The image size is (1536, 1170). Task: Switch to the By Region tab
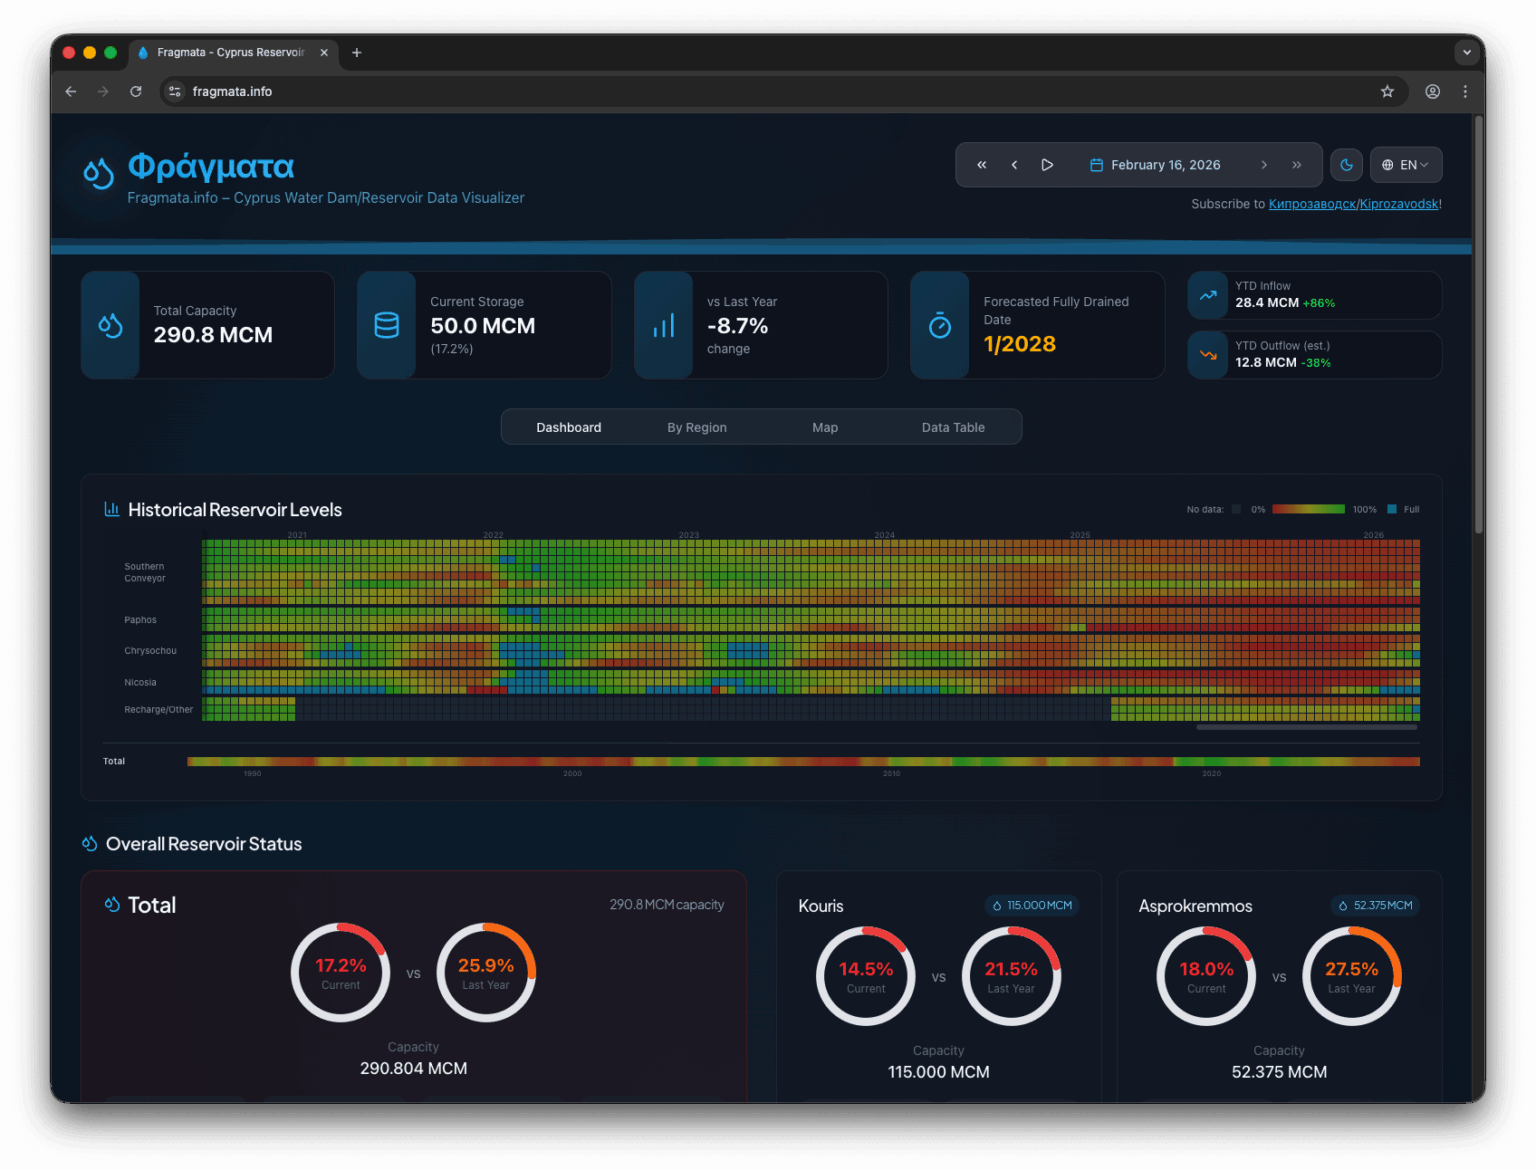(697, 427)
